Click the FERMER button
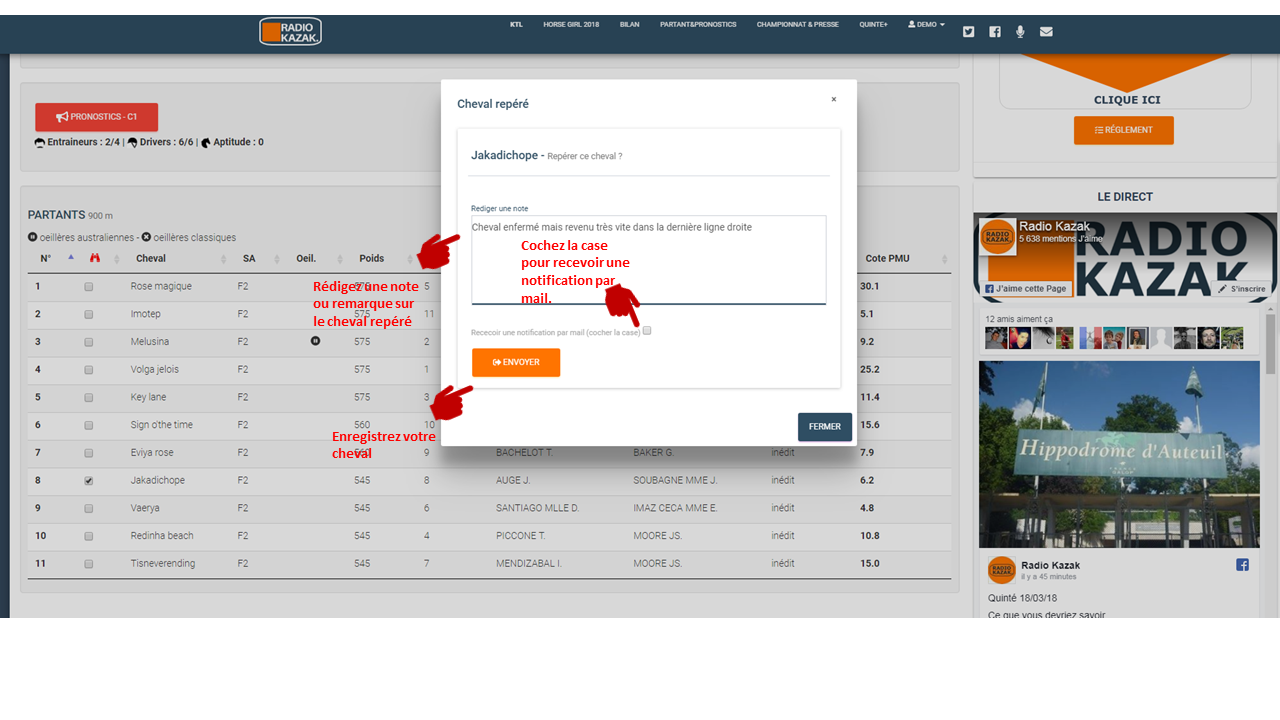The height and width of the screenshot is (720, 1280). [x=825, y=427]
